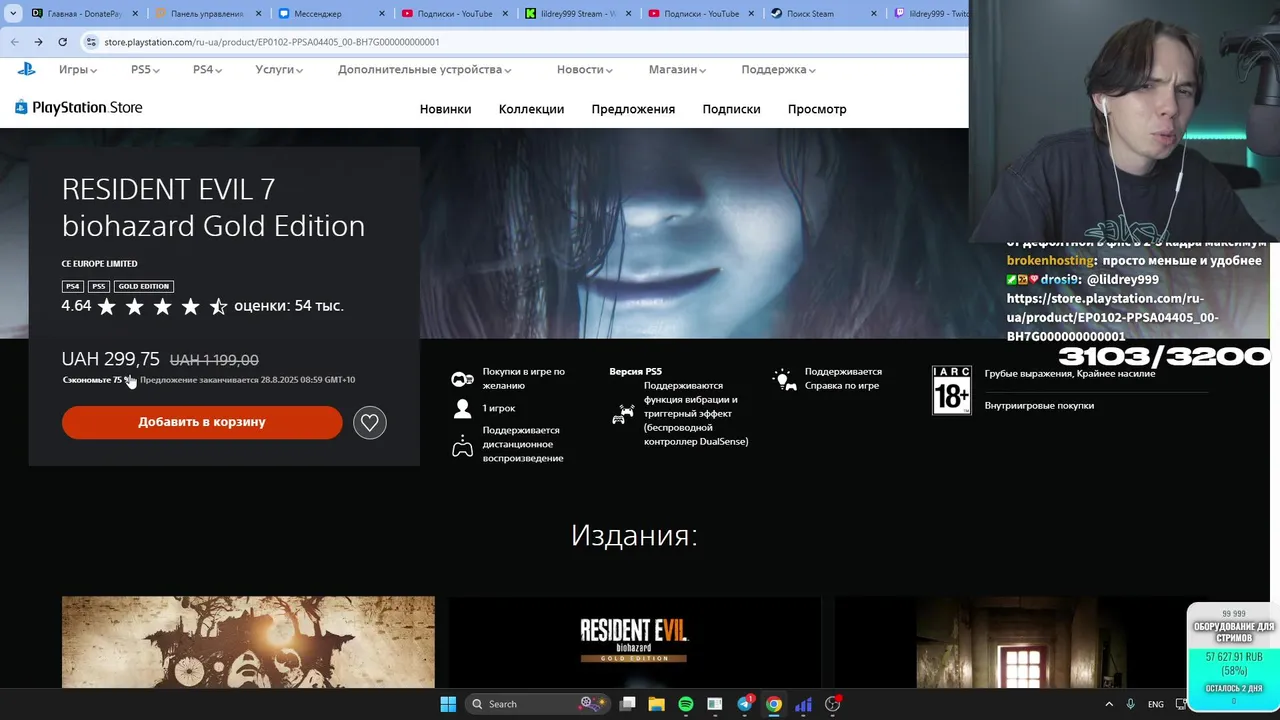
Task: Open File Explorer from the taskbar
Action: coord(656,704)
